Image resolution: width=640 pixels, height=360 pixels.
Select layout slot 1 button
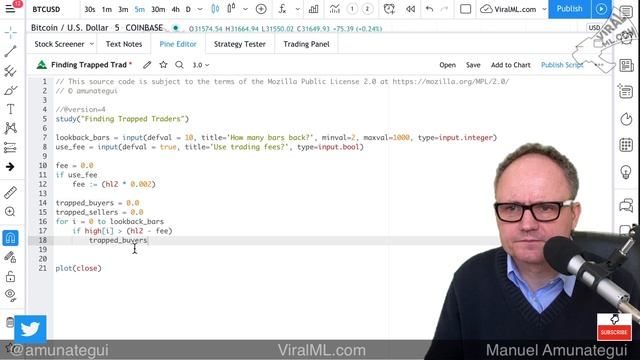click(x=352, y=9)
